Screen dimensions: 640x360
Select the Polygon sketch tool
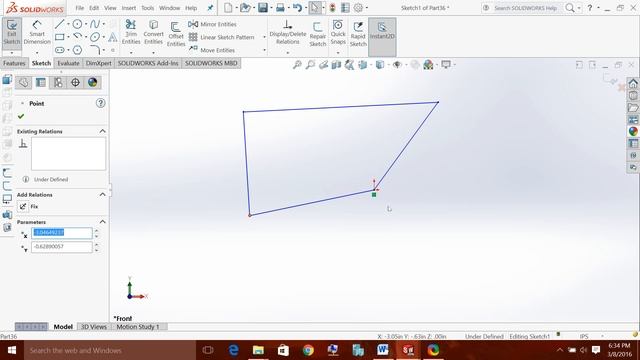tap(77, 50)
